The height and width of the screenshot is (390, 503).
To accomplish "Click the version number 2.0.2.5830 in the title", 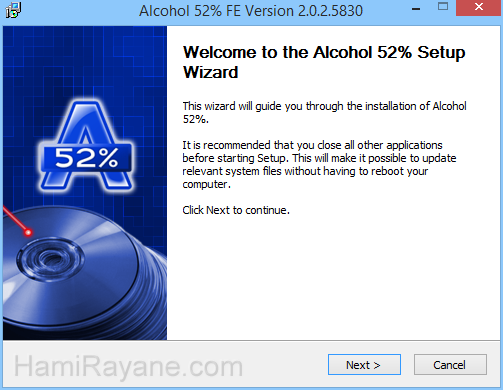I will point(330,11).
